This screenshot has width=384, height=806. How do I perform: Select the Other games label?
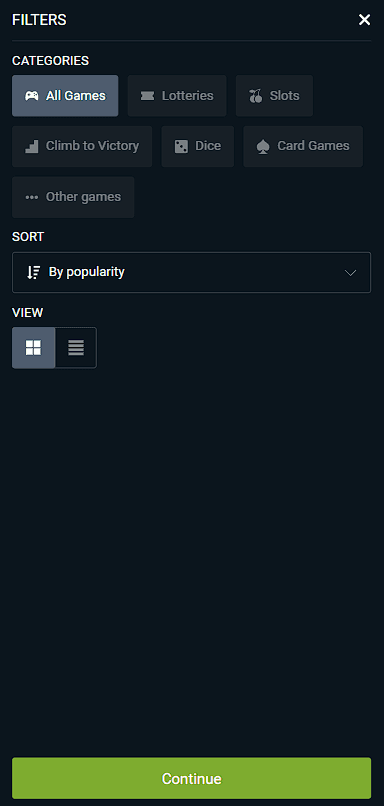(83, 197)
